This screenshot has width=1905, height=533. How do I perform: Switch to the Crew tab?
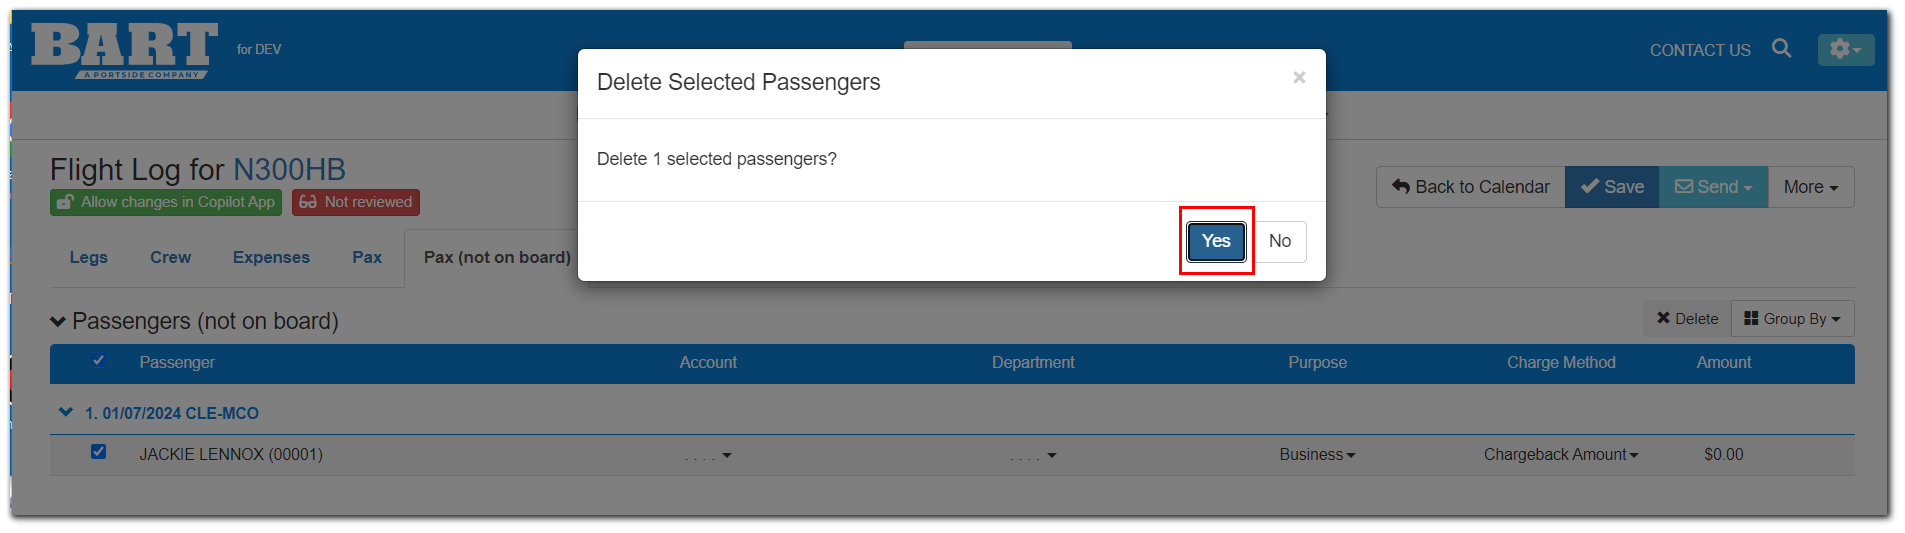click(x=170, y=257)
